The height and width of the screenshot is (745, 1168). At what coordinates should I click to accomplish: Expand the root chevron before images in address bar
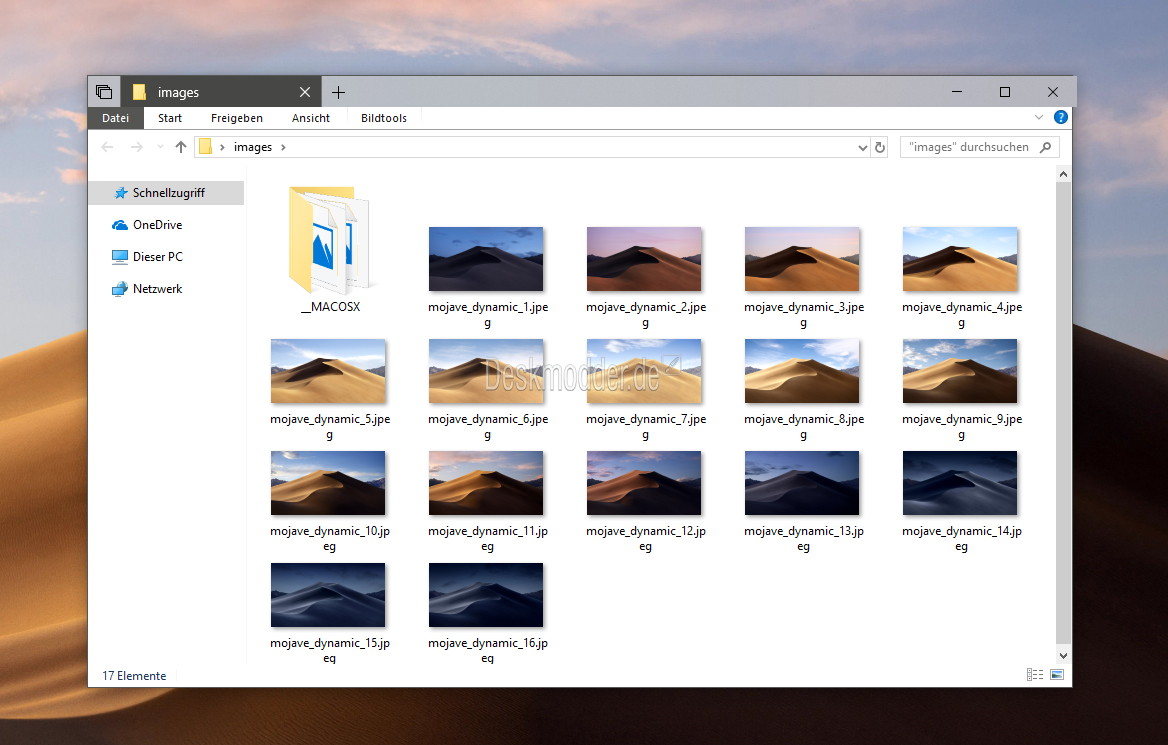point(222,147)
